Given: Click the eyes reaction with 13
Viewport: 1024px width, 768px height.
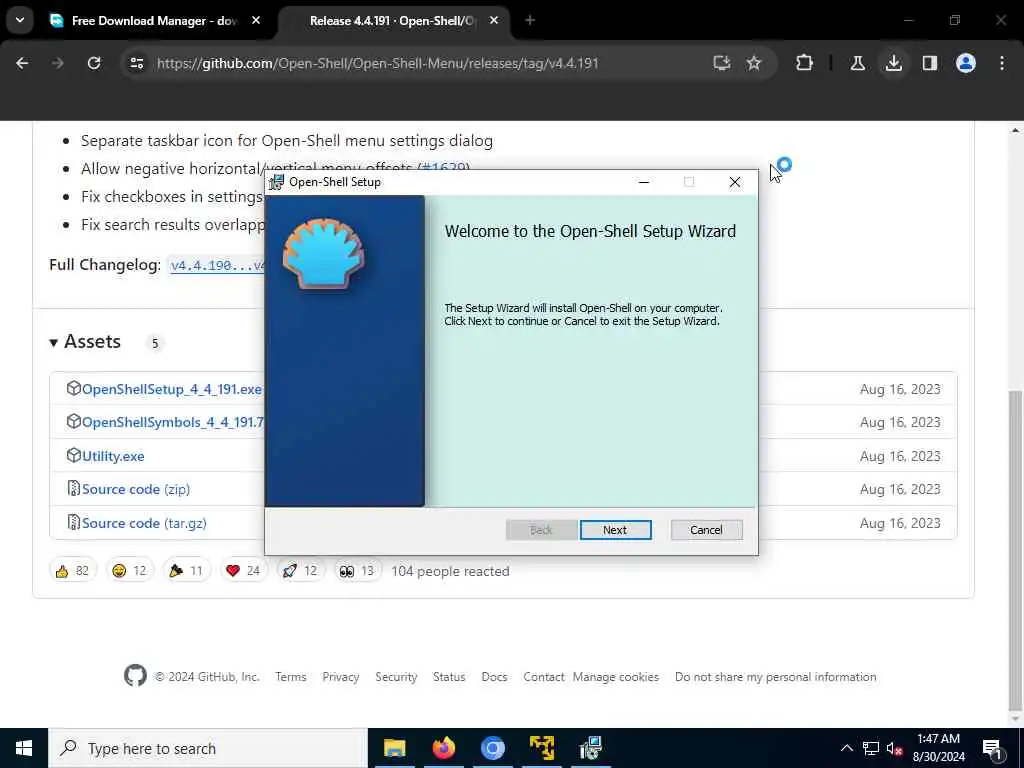Looking at the screenshot, I should pos(357,571).
